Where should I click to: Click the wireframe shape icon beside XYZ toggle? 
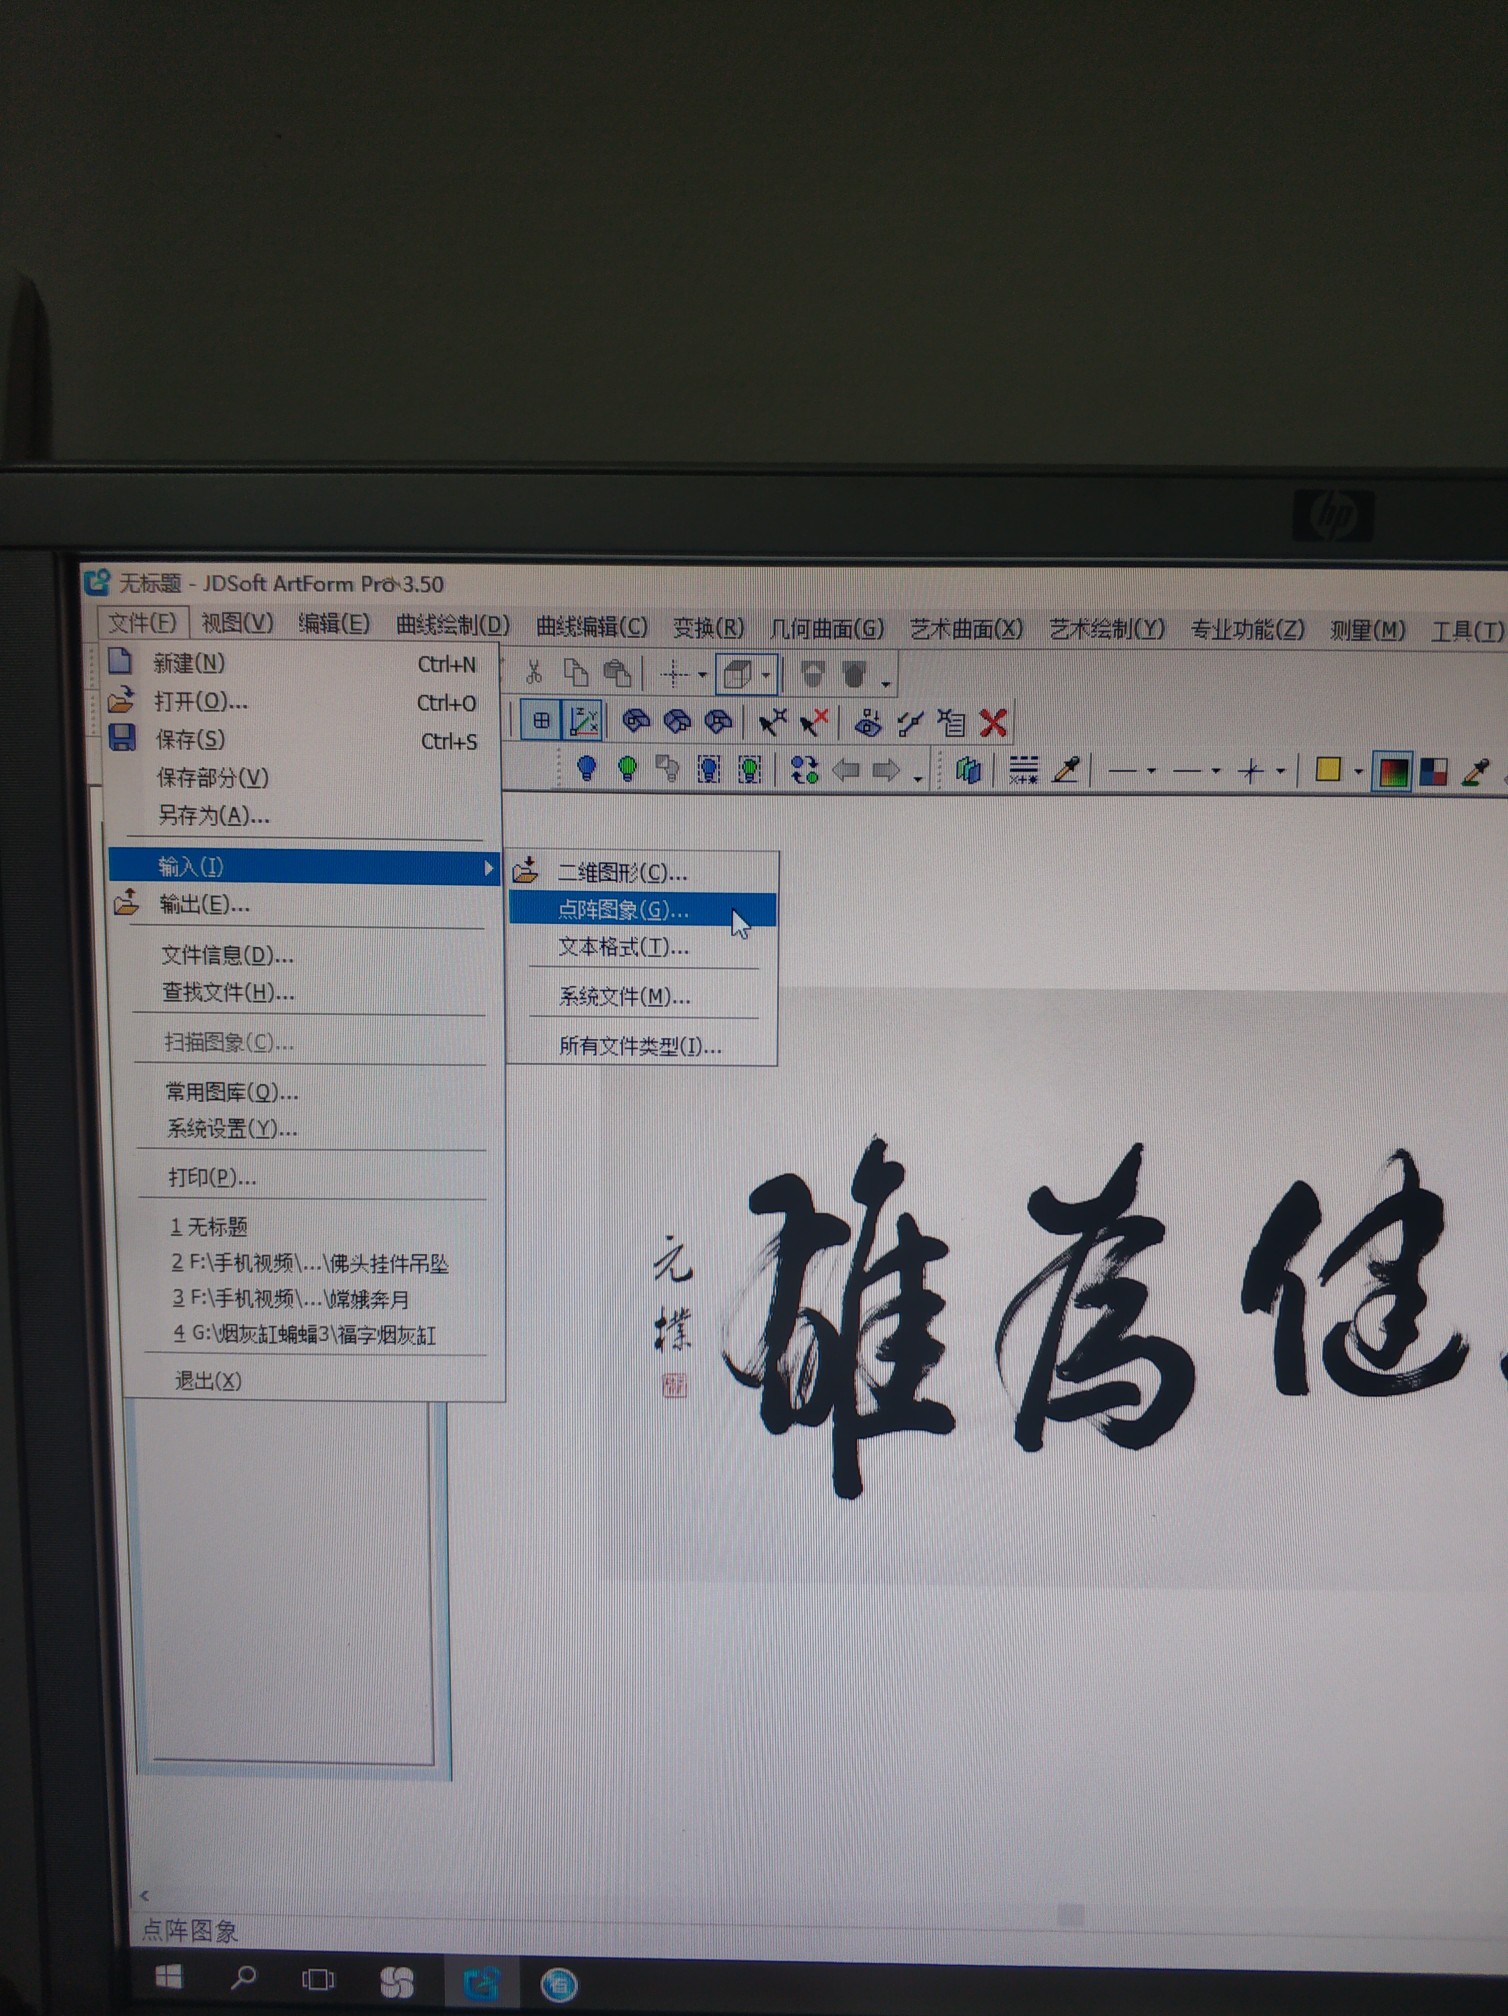pyautogui.click(x=636, y=721)
